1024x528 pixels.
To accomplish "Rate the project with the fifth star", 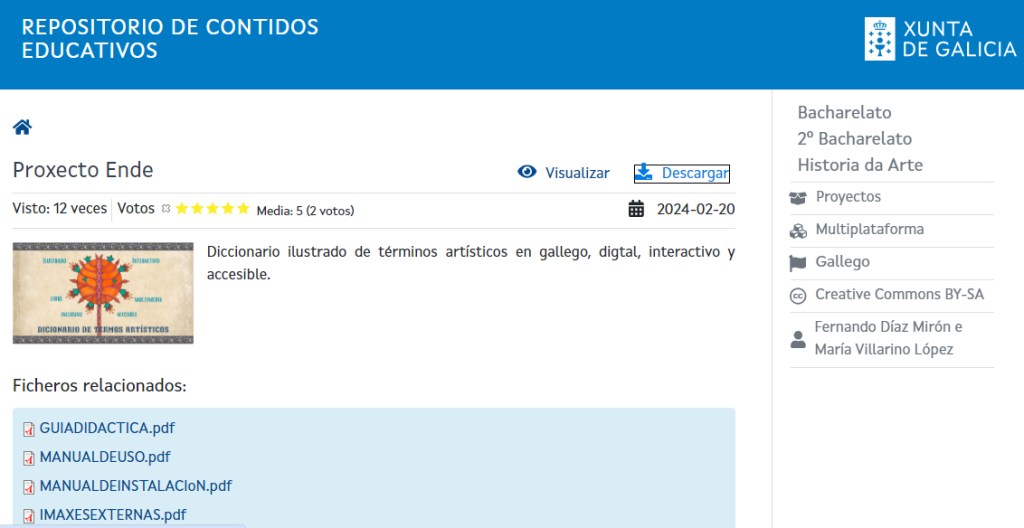I will [x=243, y=209].
